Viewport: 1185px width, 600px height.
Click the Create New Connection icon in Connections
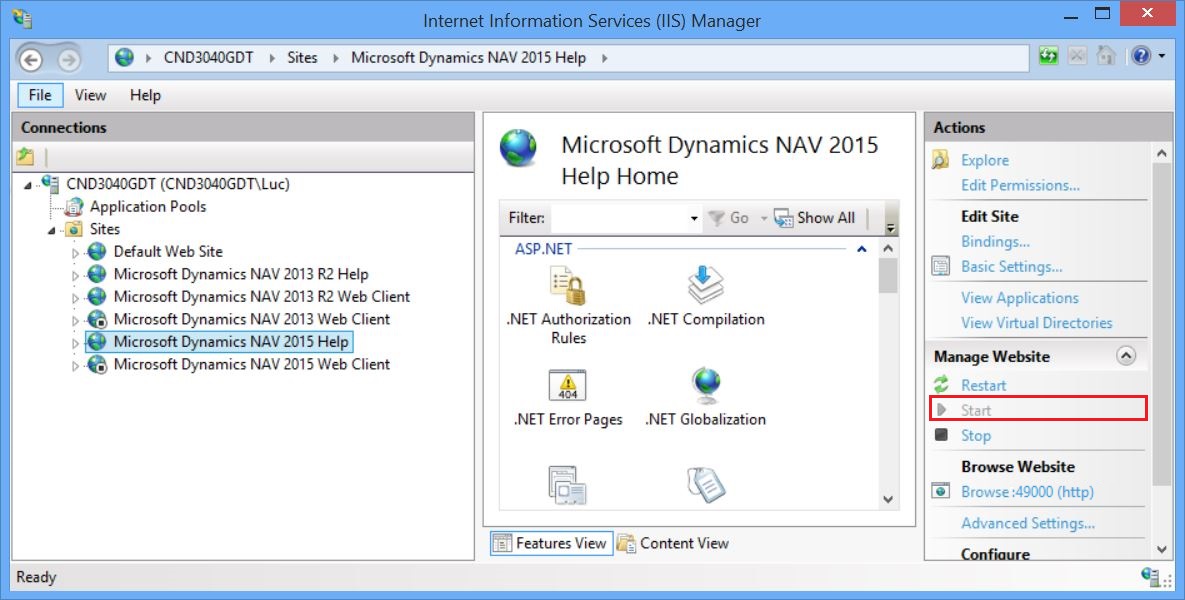26,156
